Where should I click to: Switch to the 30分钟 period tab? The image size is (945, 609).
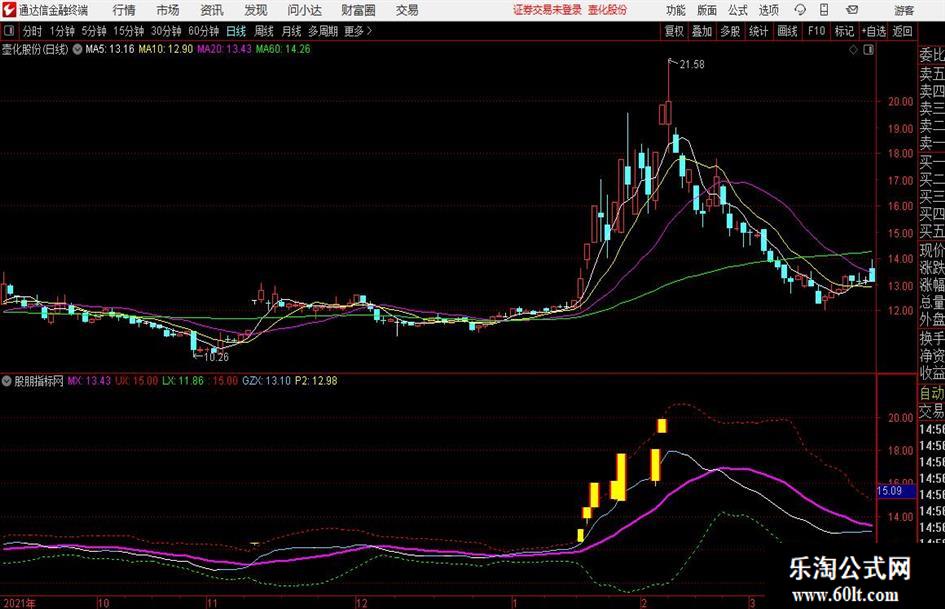point(166,31)
